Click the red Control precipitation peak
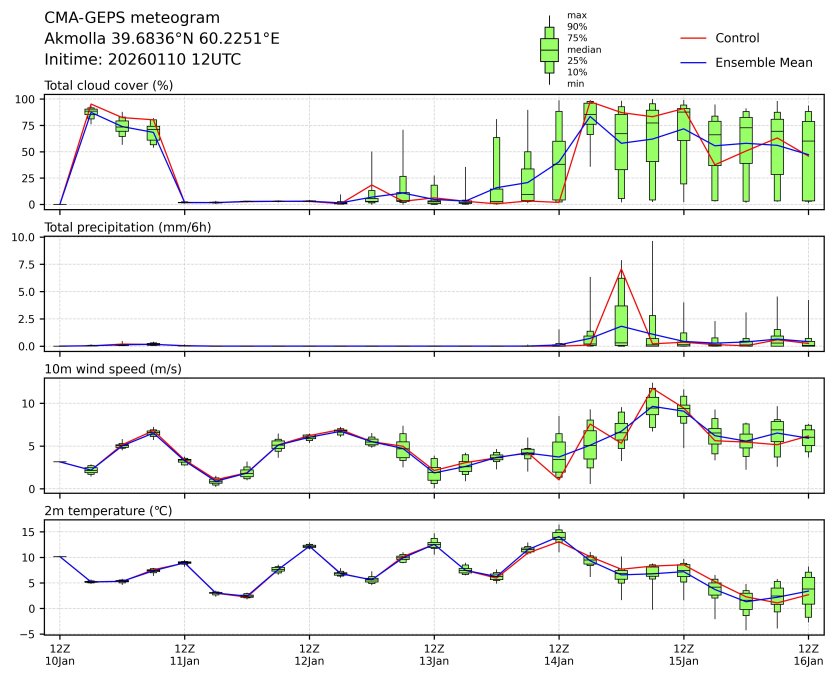This screenshot has width=835, height=678. [x=621, y=269]
